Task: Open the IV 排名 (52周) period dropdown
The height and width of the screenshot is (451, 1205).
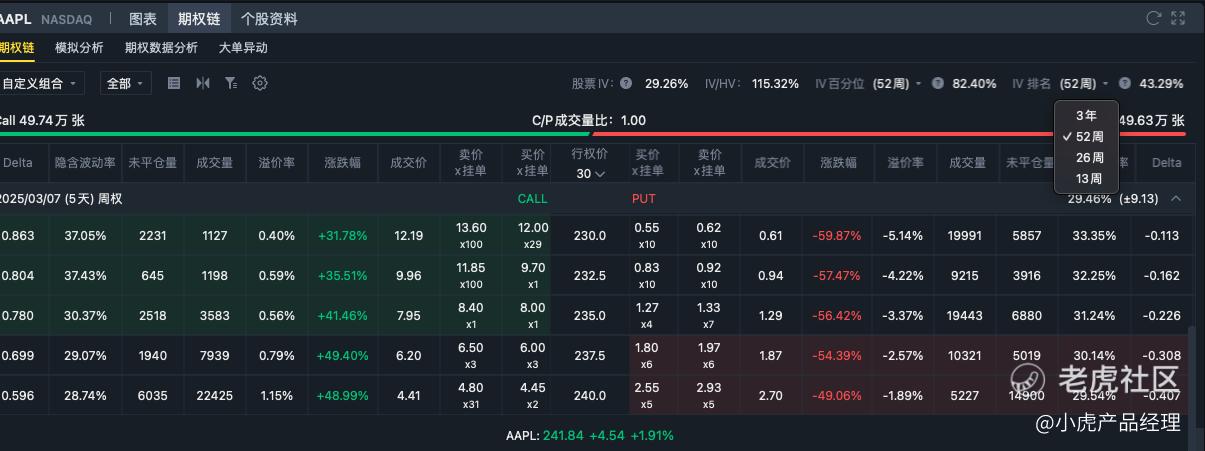Action: [x=1084, y=83]
